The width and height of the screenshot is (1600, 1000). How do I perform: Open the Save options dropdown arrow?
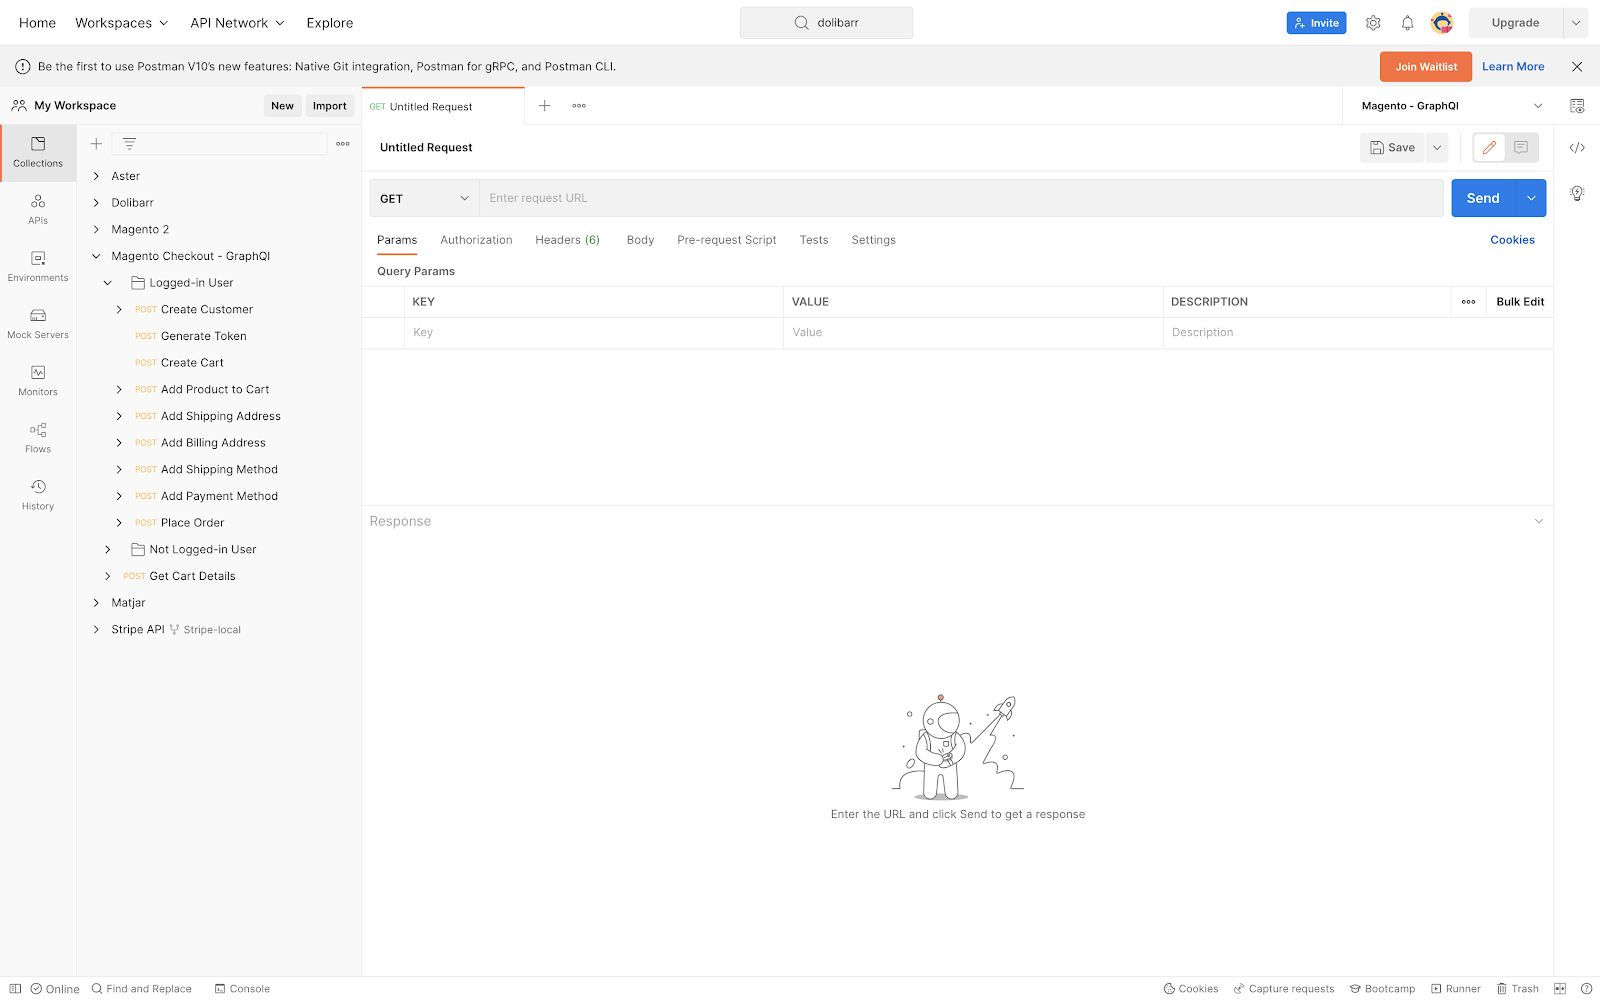pyautogui.click(x=1437, y=147)
